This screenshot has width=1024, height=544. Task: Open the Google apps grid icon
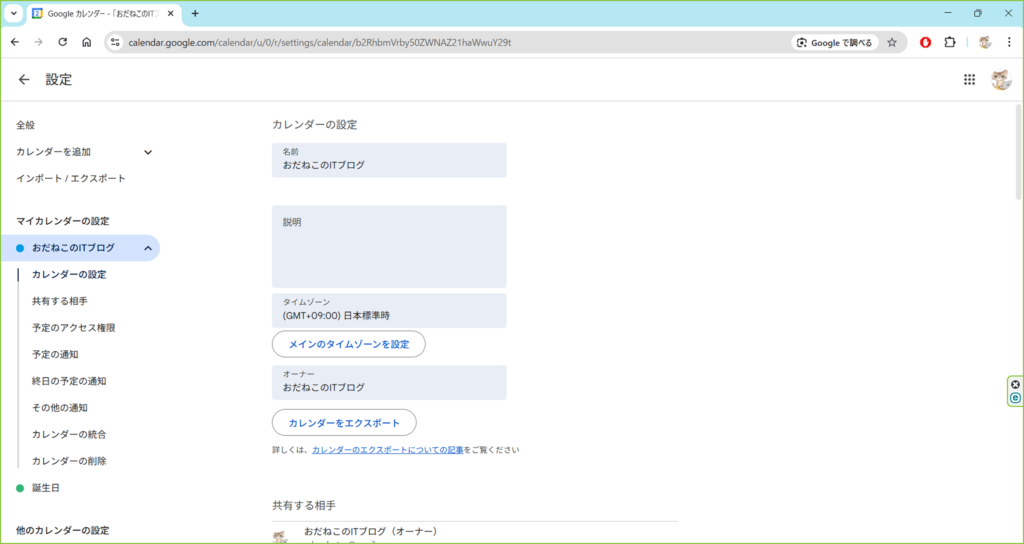[x=969, y=80]
